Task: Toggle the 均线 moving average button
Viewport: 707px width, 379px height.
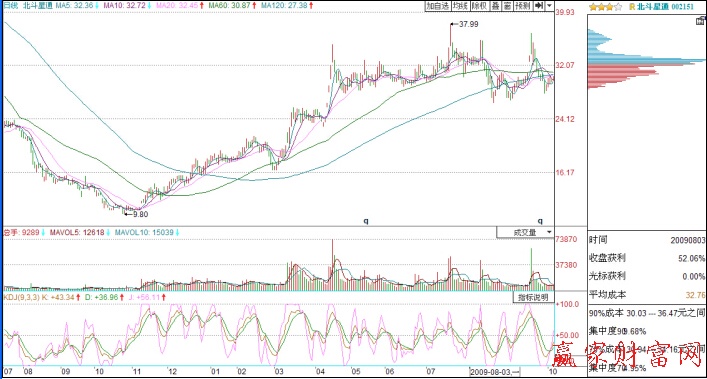Action: [460, 6]
